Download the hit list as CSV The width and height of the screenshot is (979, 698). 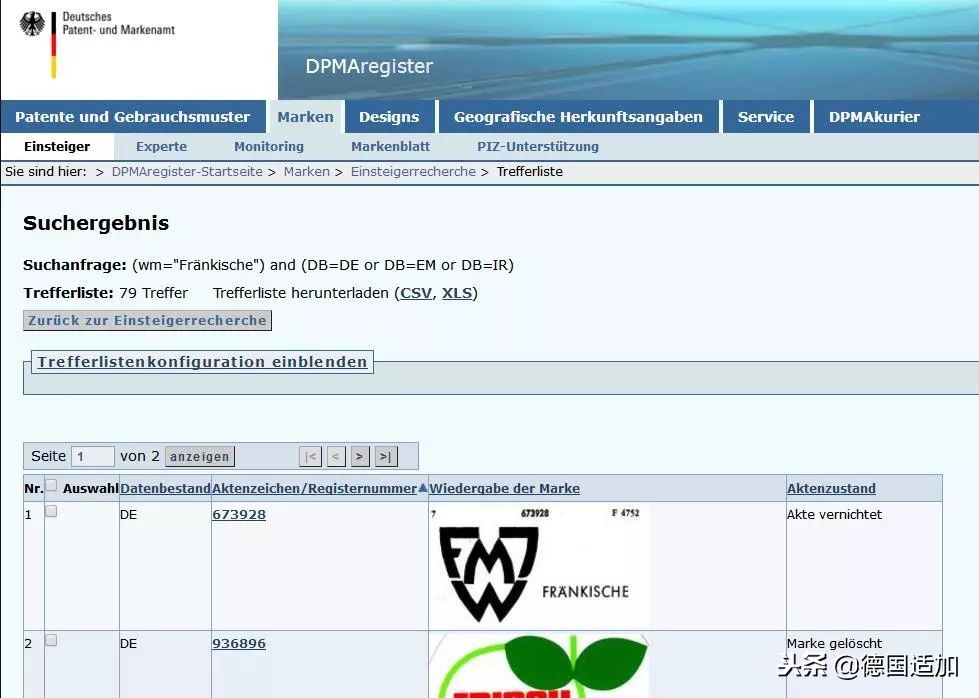(x=416, y=293)
